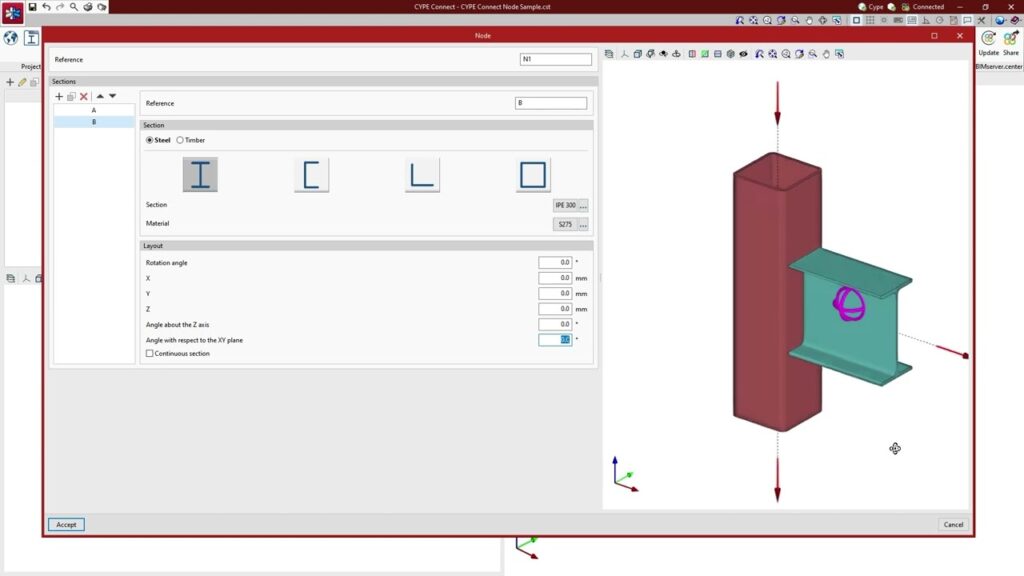This screenshot has height=576, width=1024.
Task: Select section B in the list
Action: [x=94, y=122]
